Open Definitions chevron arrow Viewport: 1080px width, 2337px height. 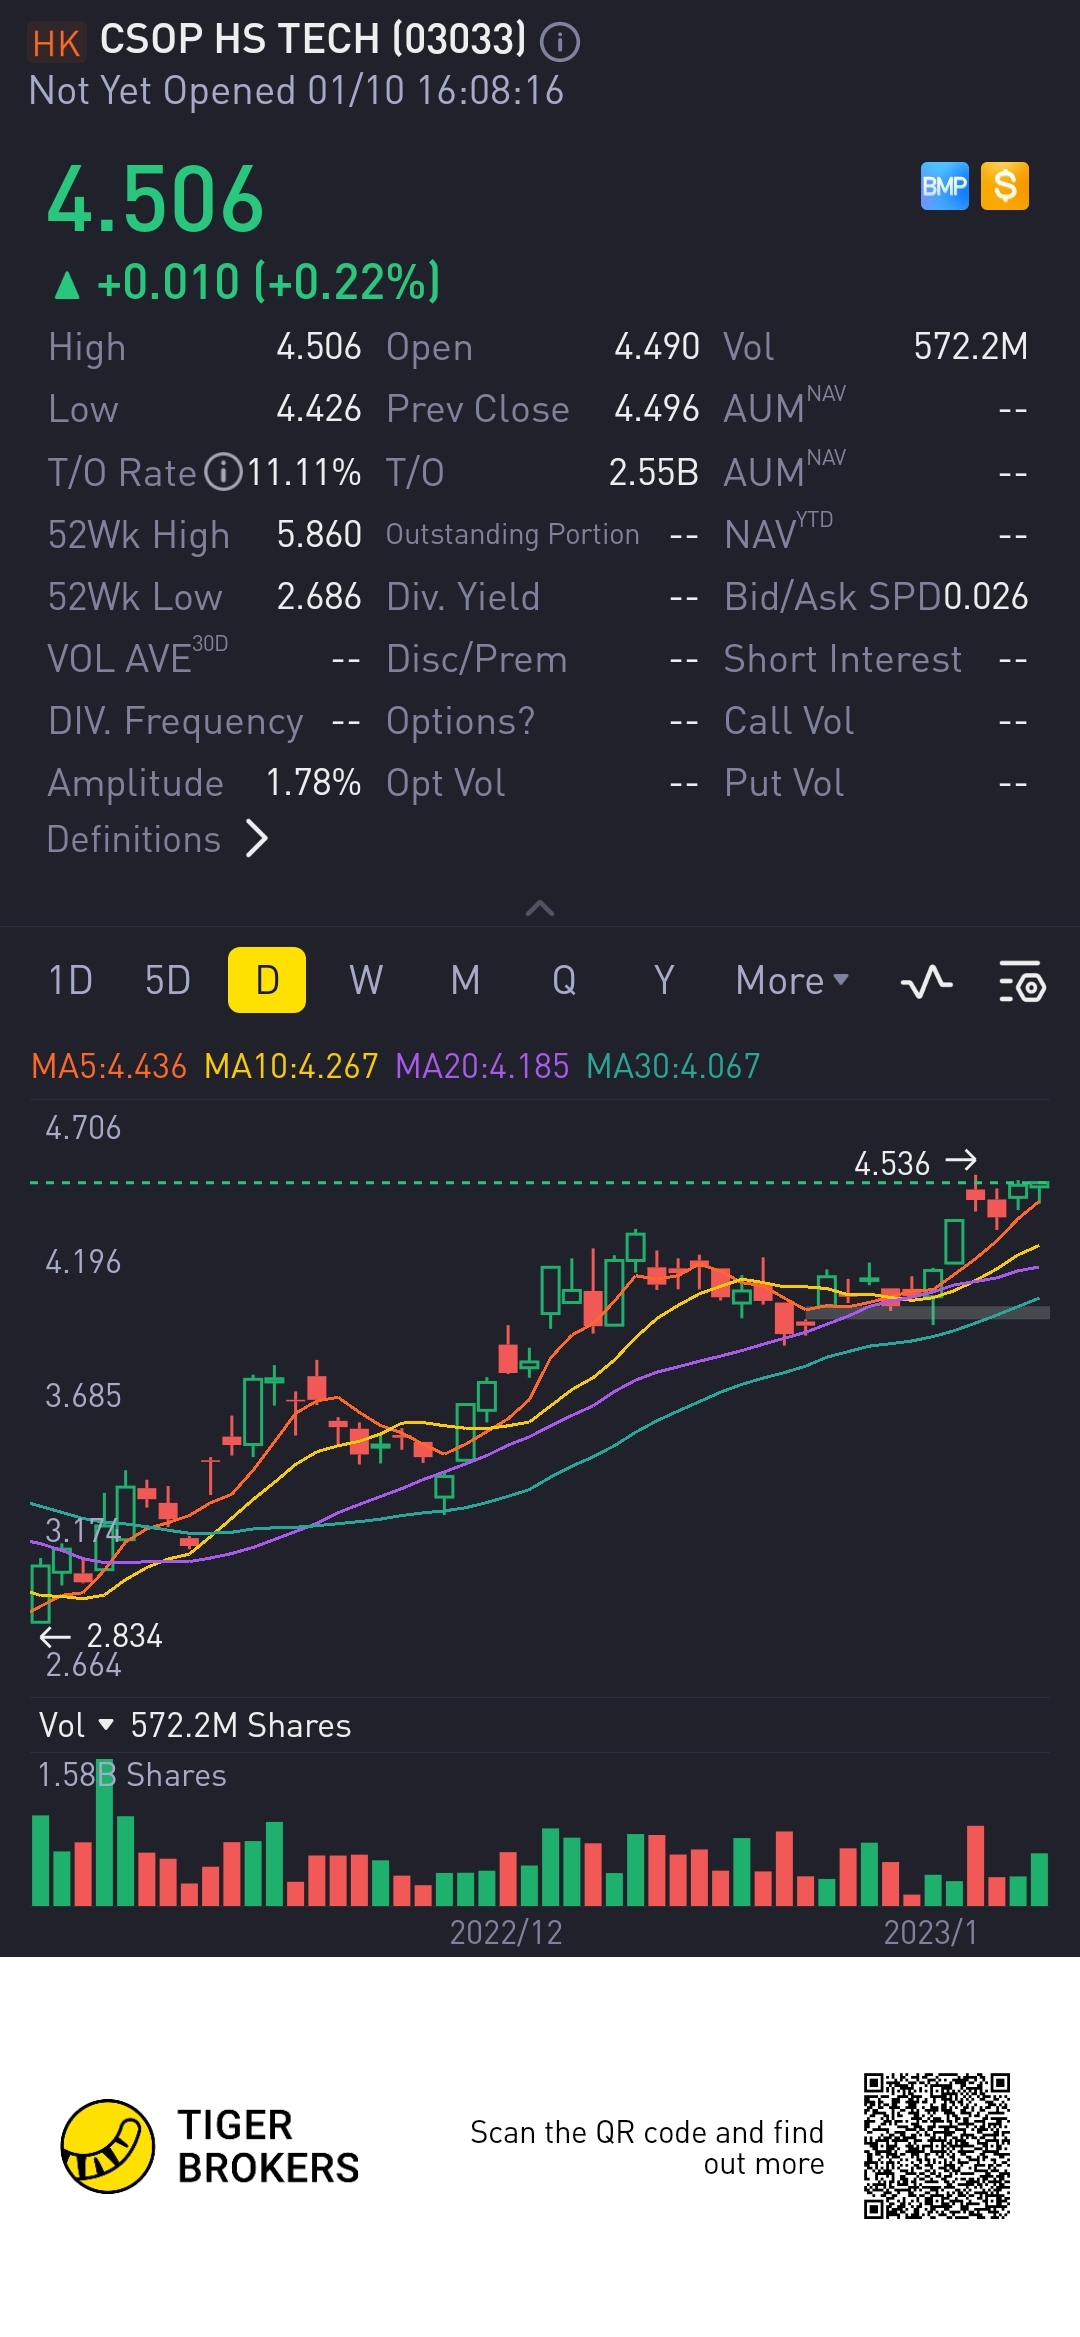pyautogui.click(x=257, y=839)
